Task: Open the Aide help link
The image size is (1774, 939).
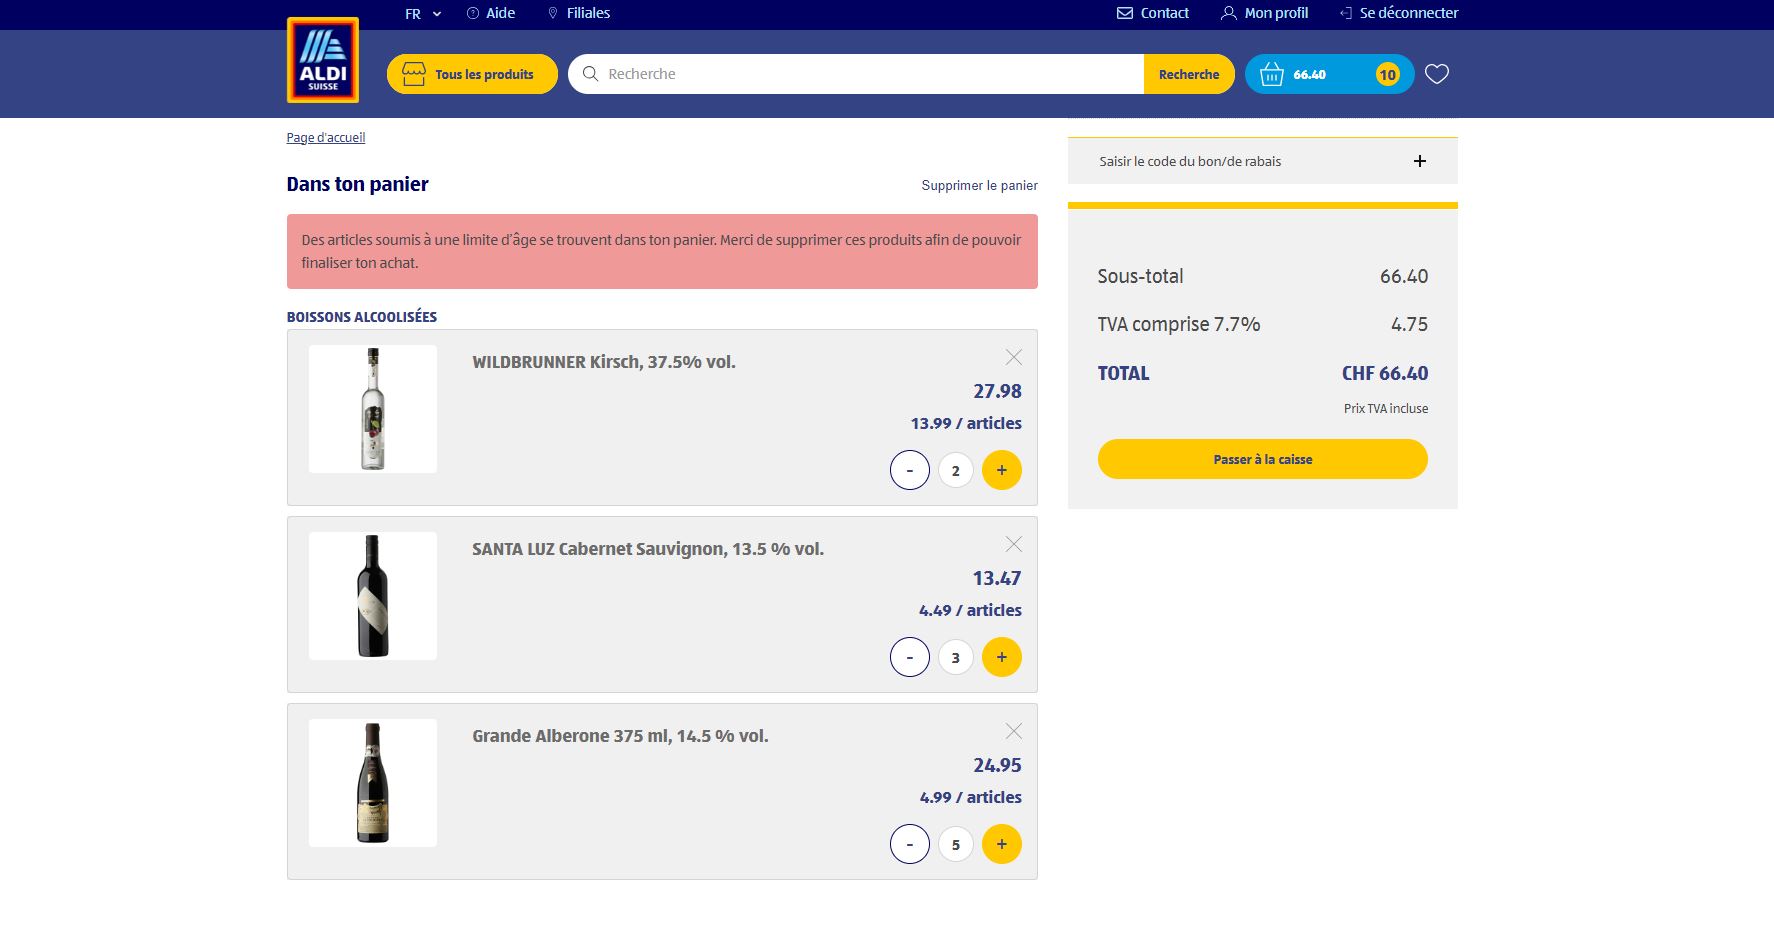Action: click(491, 13)
